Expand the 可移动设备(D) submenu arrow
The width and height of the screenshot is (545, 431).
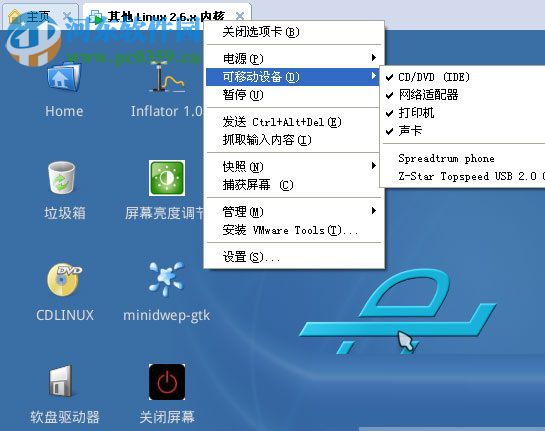[x=374, y=75]
